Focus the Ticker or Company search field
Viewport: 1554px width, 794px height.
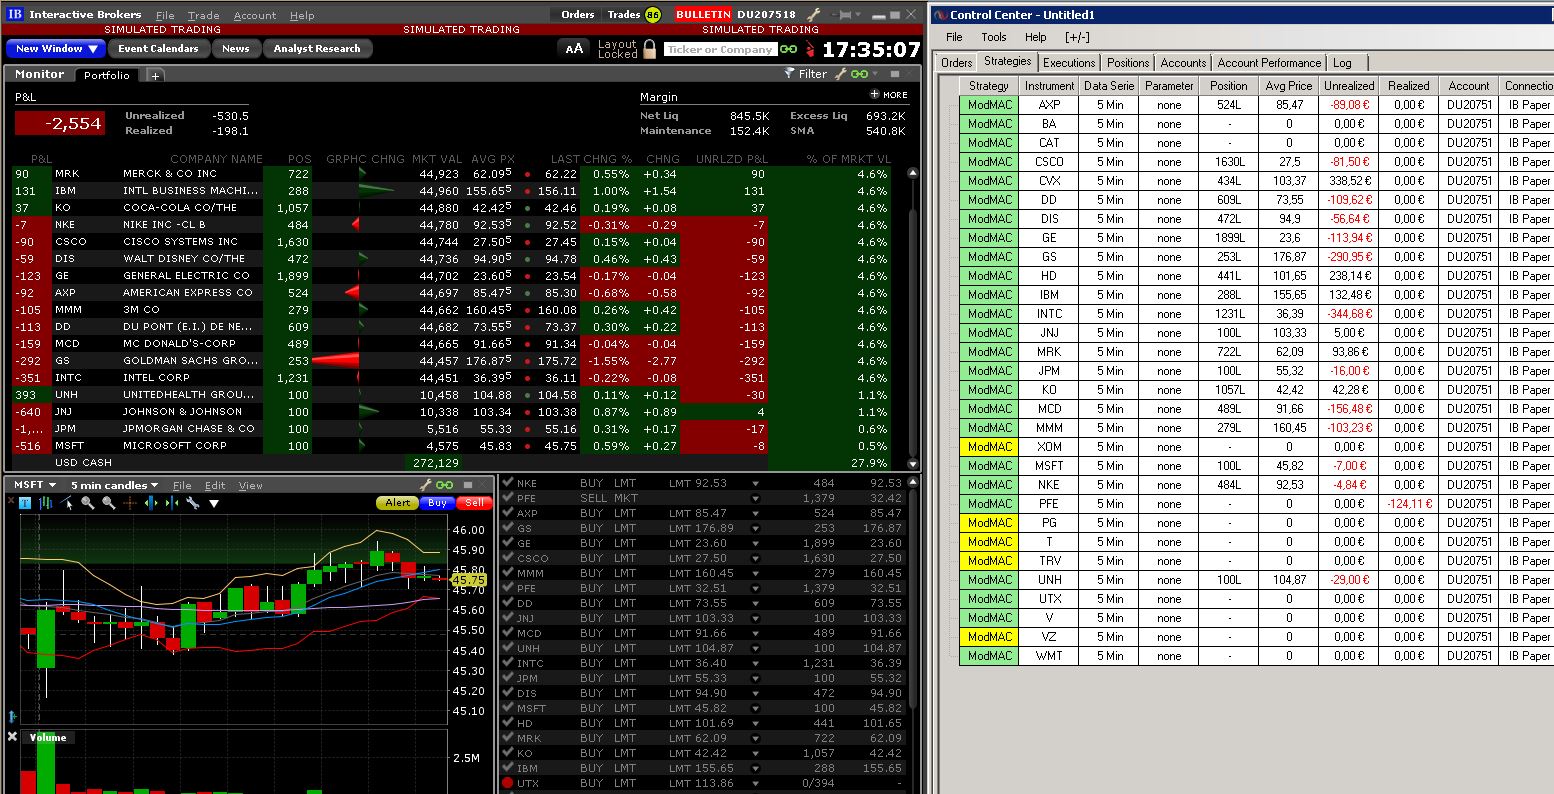tap(720, 49)
